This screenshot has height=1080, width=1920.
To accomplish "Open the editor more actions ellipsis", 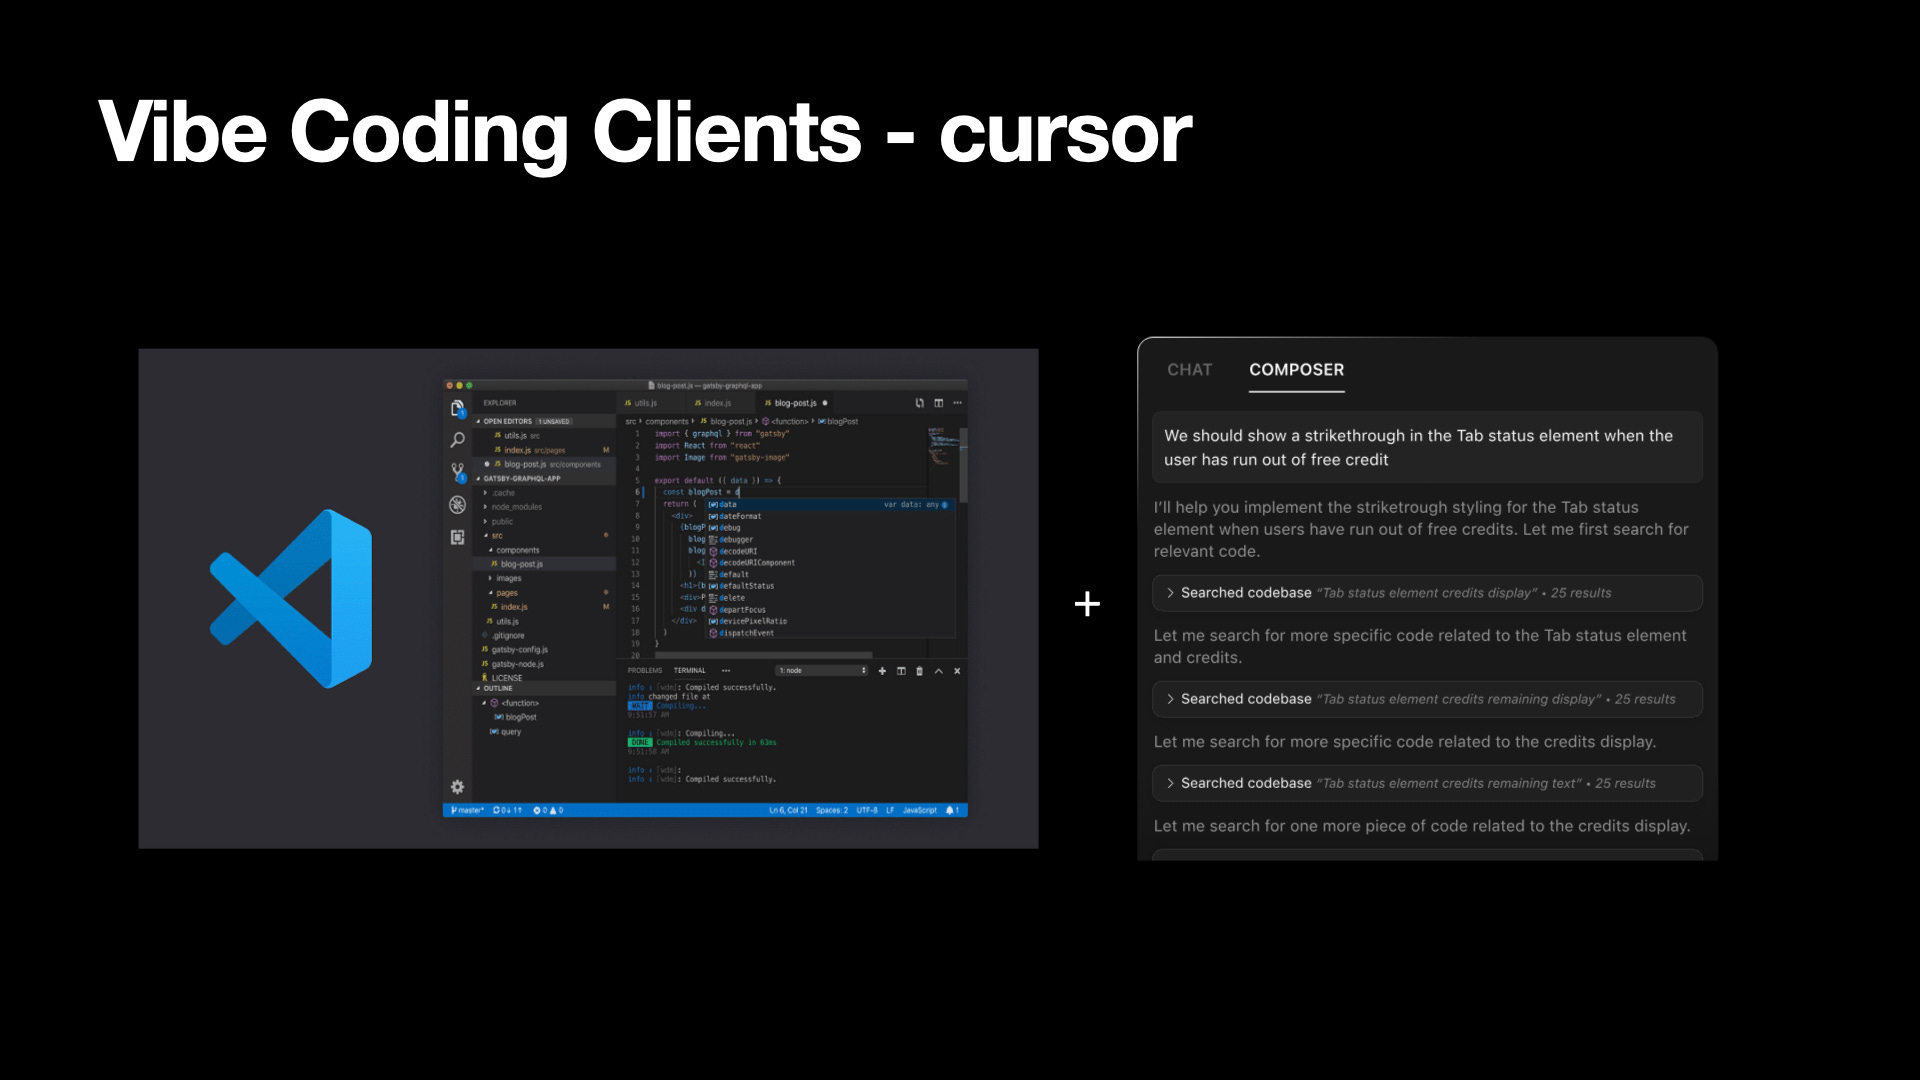I will [x=957, y=403].
